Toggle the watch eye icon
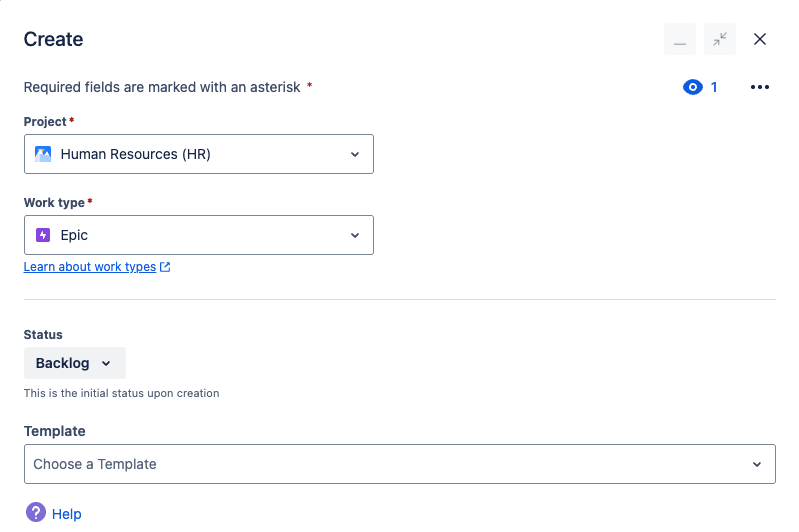 pos(693,87)
